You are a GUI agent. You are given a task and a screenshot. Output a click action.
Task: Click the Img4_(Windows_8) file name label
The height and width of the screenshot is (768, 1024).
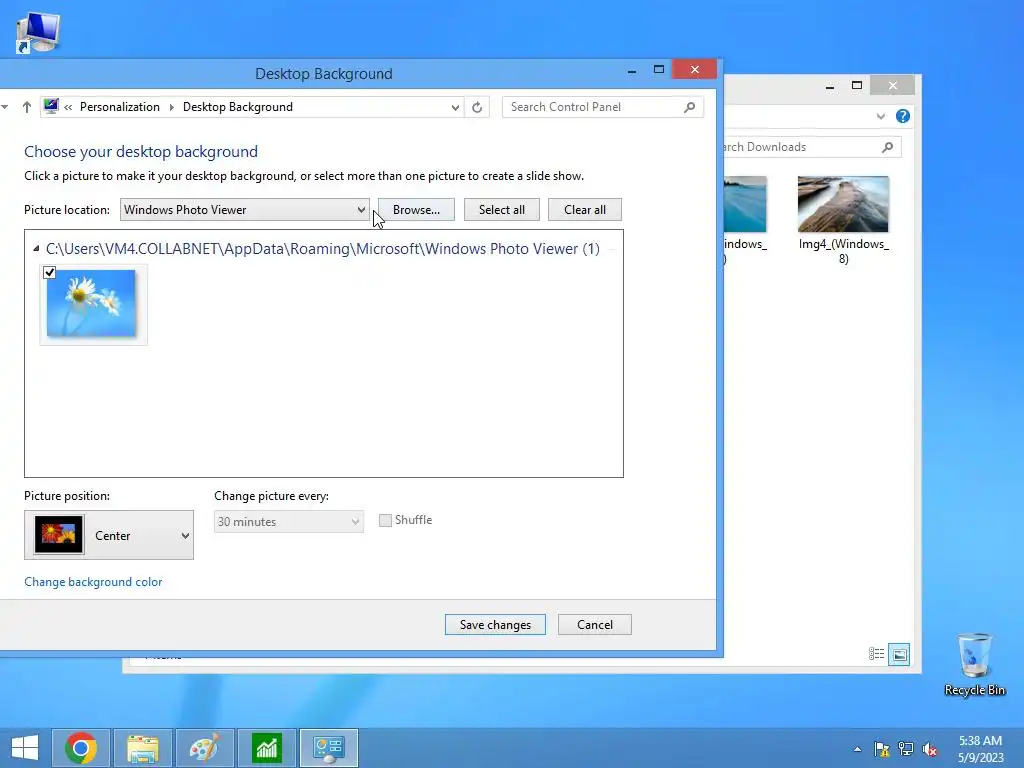click(844, 251)
